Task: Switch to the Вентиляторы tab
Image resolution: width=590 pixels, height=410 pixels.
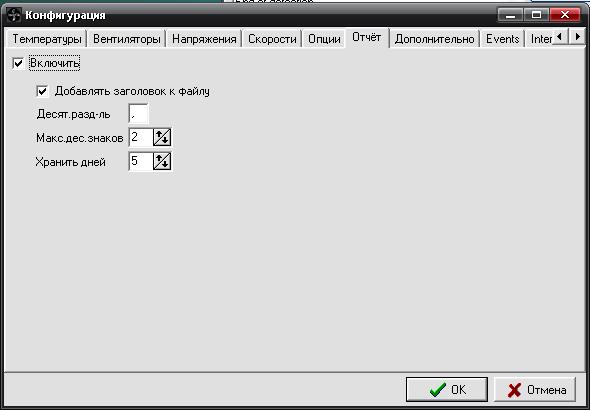Action: (x=127, y=39)
